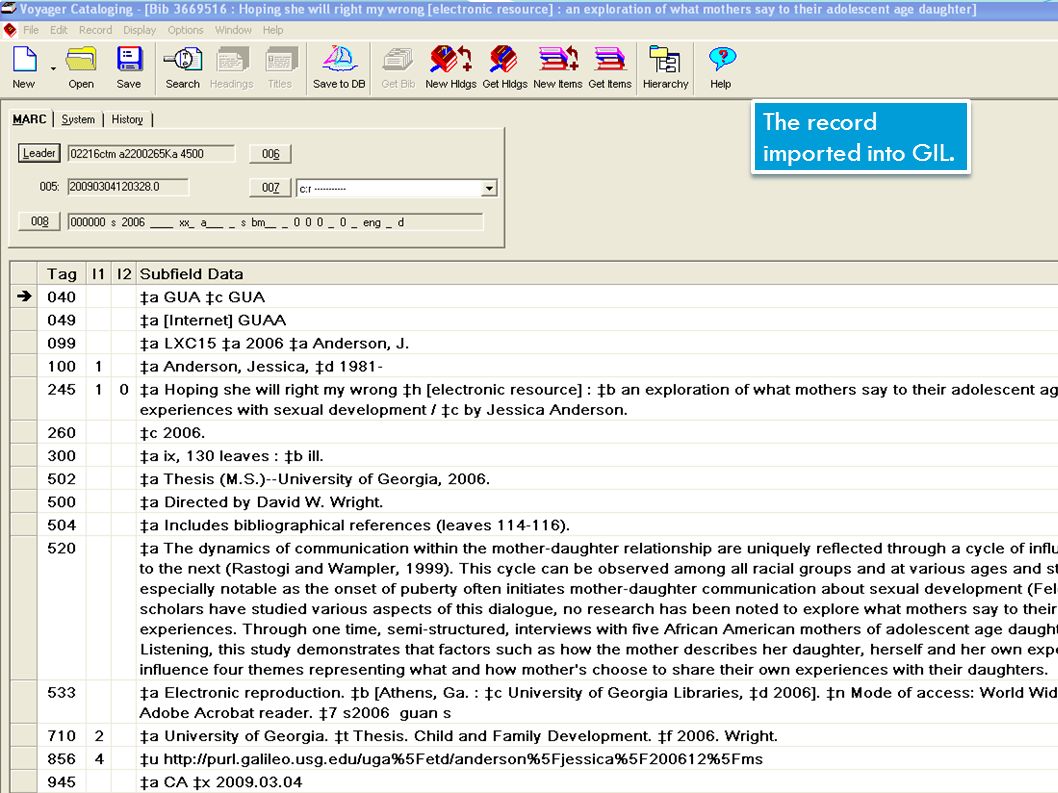Switch to the MARC tab
The width and height of the screenshot is (1058, 793).
[30, 119]
